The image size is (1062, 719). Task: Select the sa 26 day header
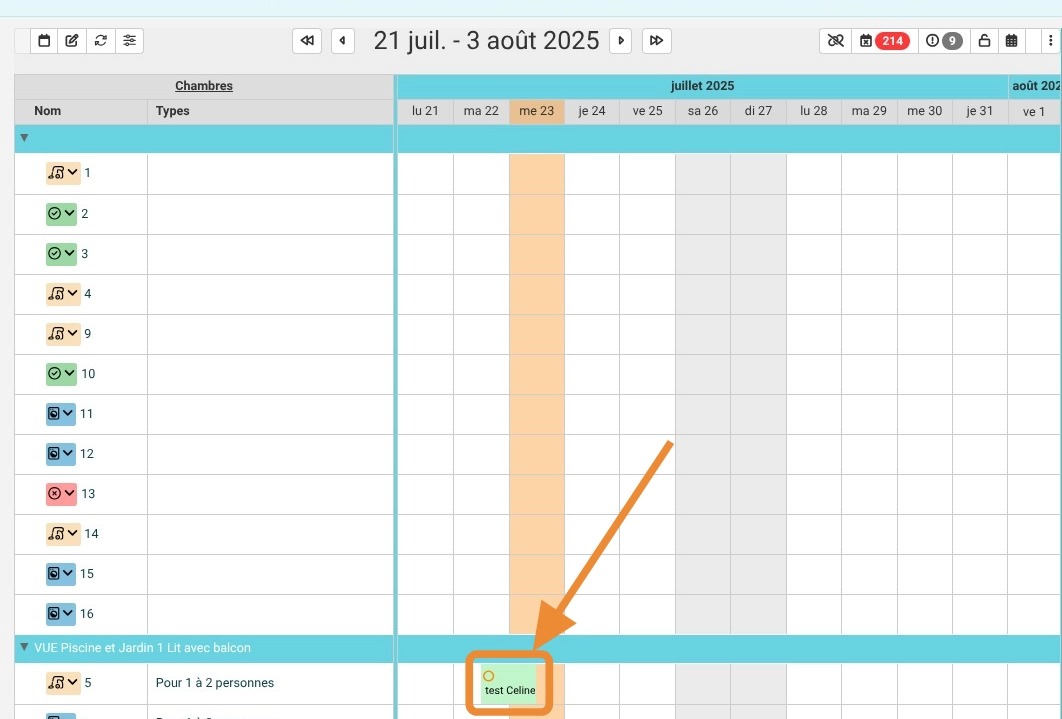point(703,111)
